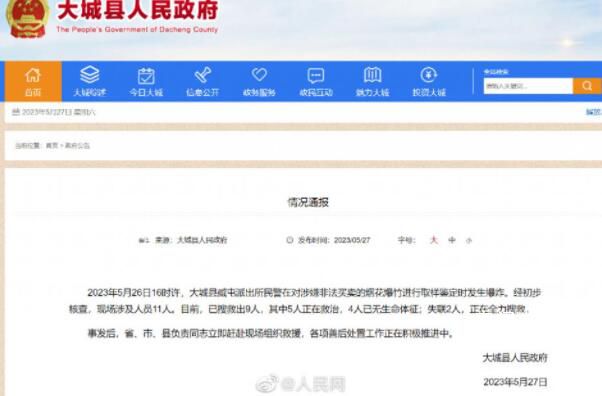Open 信息公开 stamp-icon nav item
The width and height of the screenshot is (602, 396).
(x=202, y=81)
